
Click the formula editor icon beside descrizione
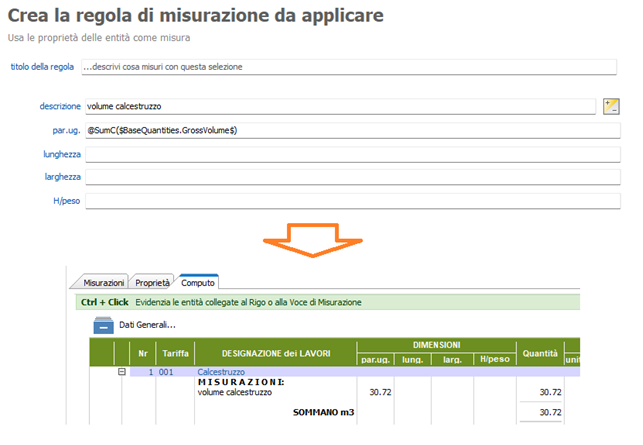click(x=612, y=106)
